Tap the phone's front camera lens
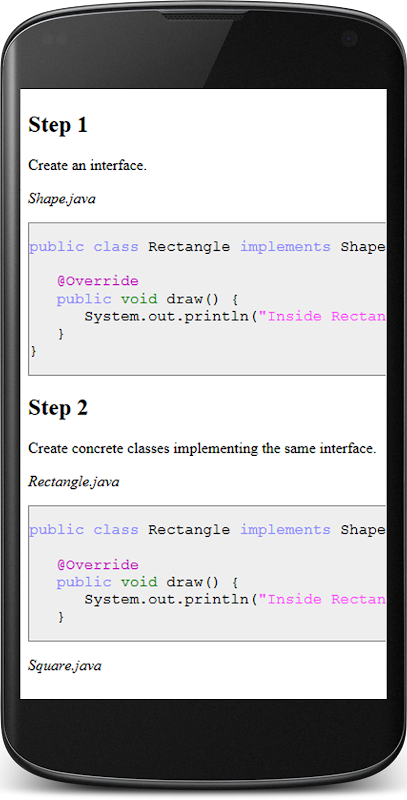Screen dimensions: 407x800 pyautogui.click(x=349, y=39)
